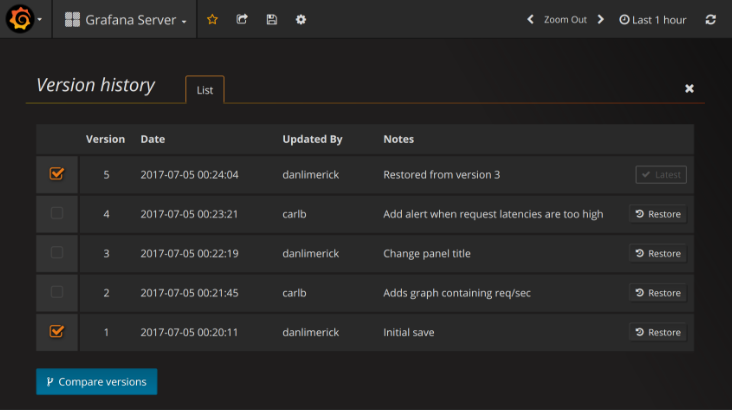Switch to the List tab

(x=204, y=90)
